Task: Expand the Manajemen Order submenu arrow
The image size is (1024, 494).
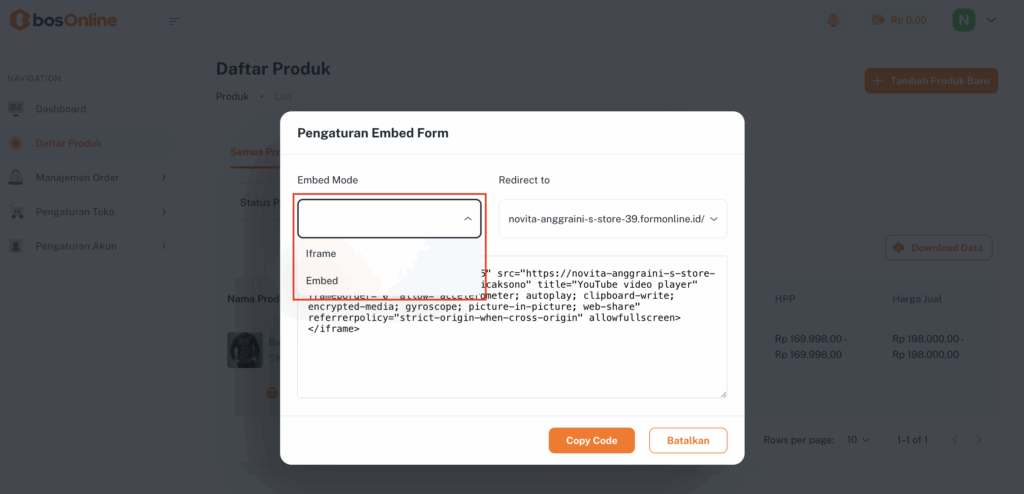Action: [x=163, y=178]
